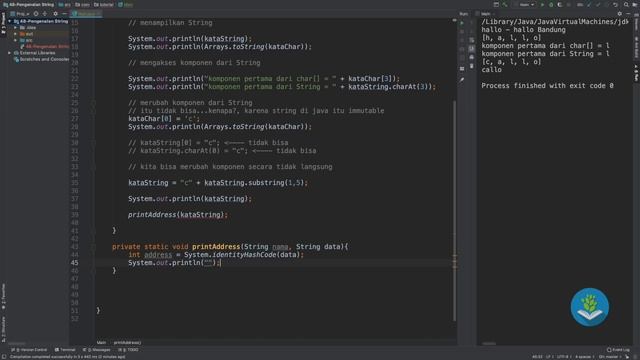Click the Structure vertical side tab
The height and width of the screenshot is (360, 640).
tap(3, 329)
